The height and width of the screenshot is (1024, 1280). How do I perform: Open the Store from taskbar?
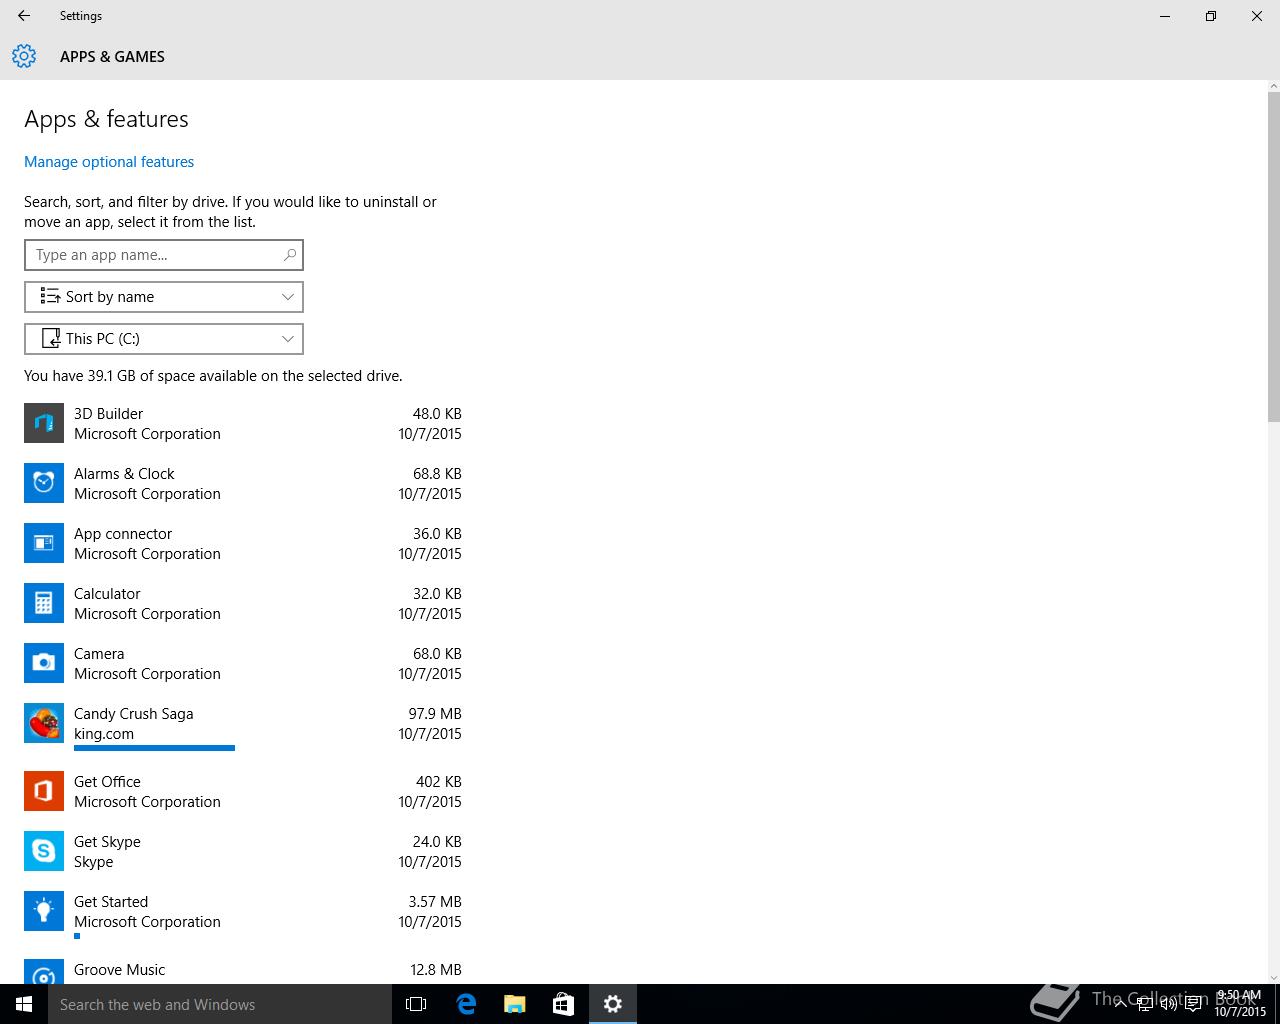tap(564, 1004)
